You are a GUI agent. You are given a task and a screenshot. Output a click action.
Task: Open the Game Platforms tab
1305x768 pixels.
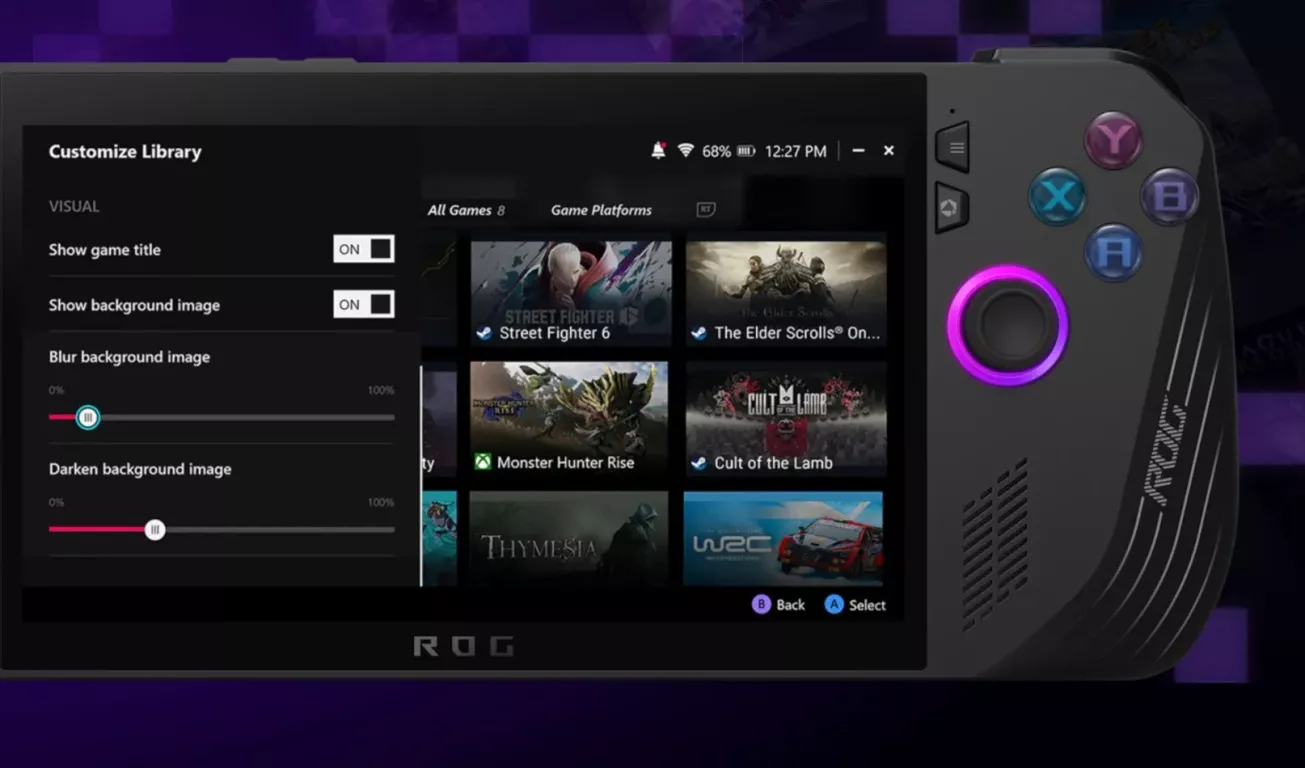(601, 210)
